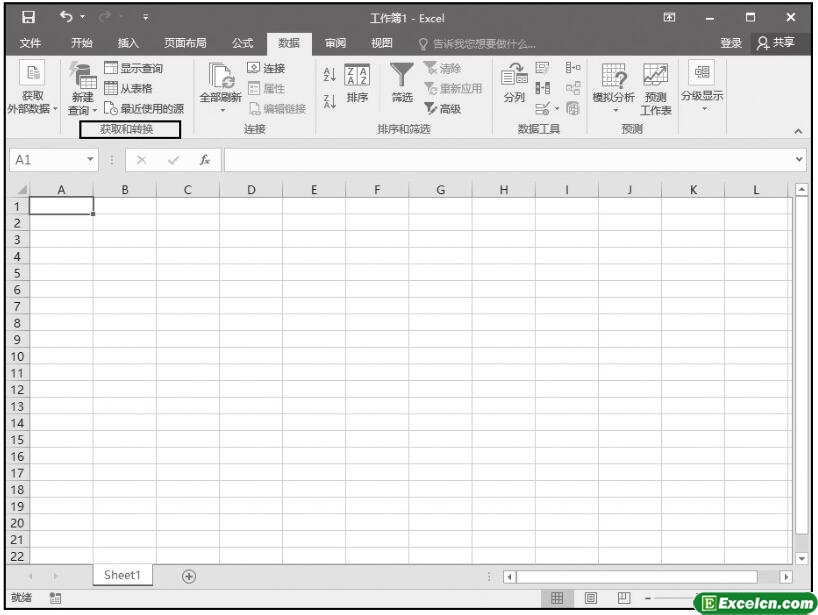Sort descending Z to A
Screen dimensions: 818x615
330,101
